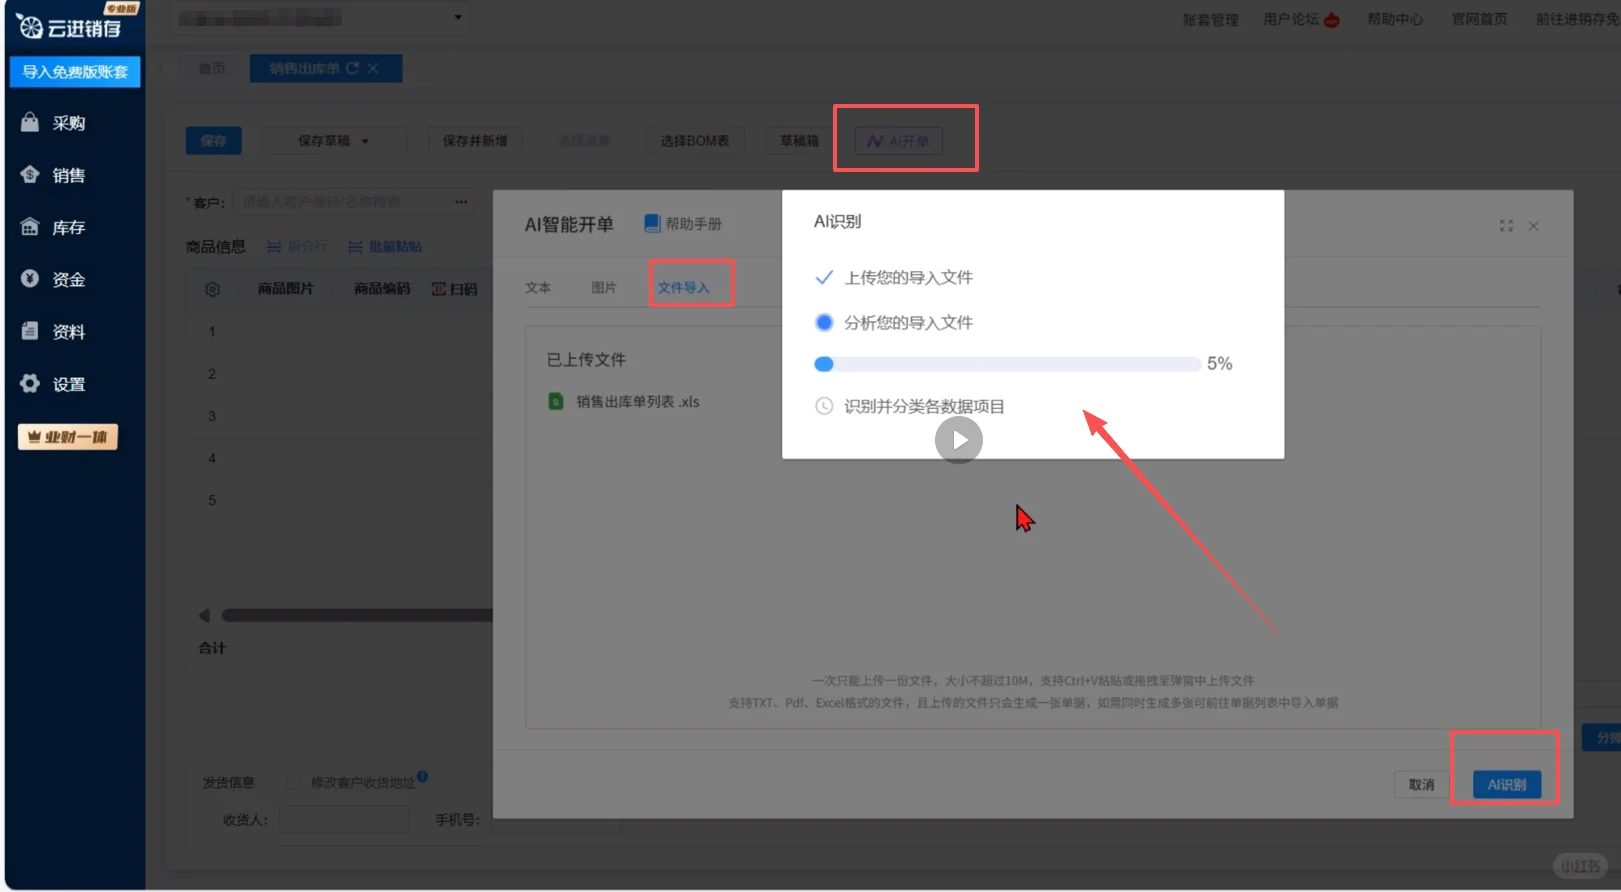Click the table horizontal scrollbar

click(357, 616)
